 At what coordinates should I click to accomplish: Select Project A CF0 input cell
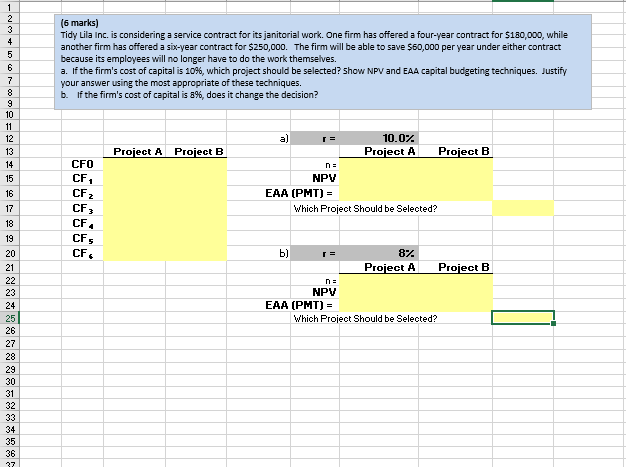tap(135, 164)
